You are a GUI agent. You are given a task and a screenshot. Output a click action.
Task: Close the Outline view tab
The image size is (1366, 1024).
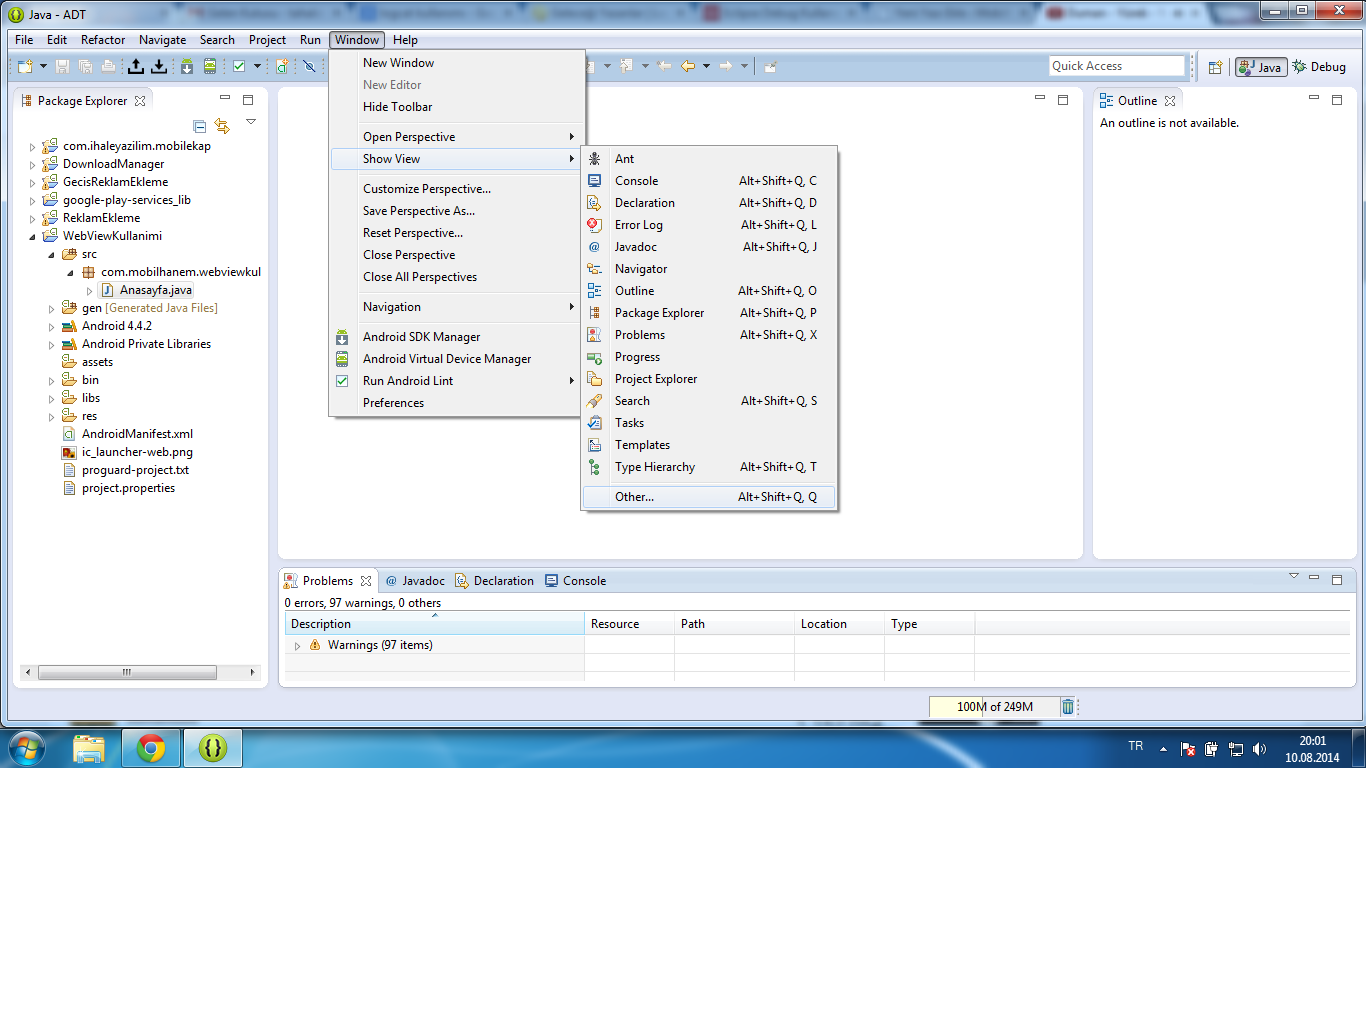1170,101
